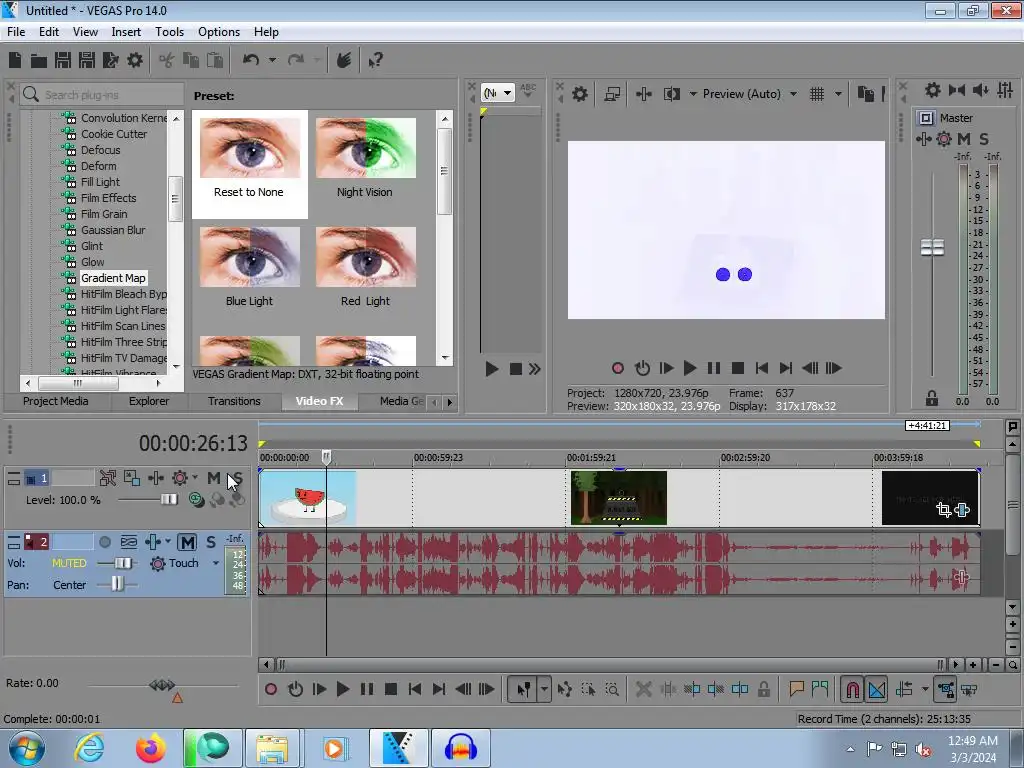This screenshot has width=1024, height=768.
Task: Open the File menu
Action: click(x=16, y=31)
